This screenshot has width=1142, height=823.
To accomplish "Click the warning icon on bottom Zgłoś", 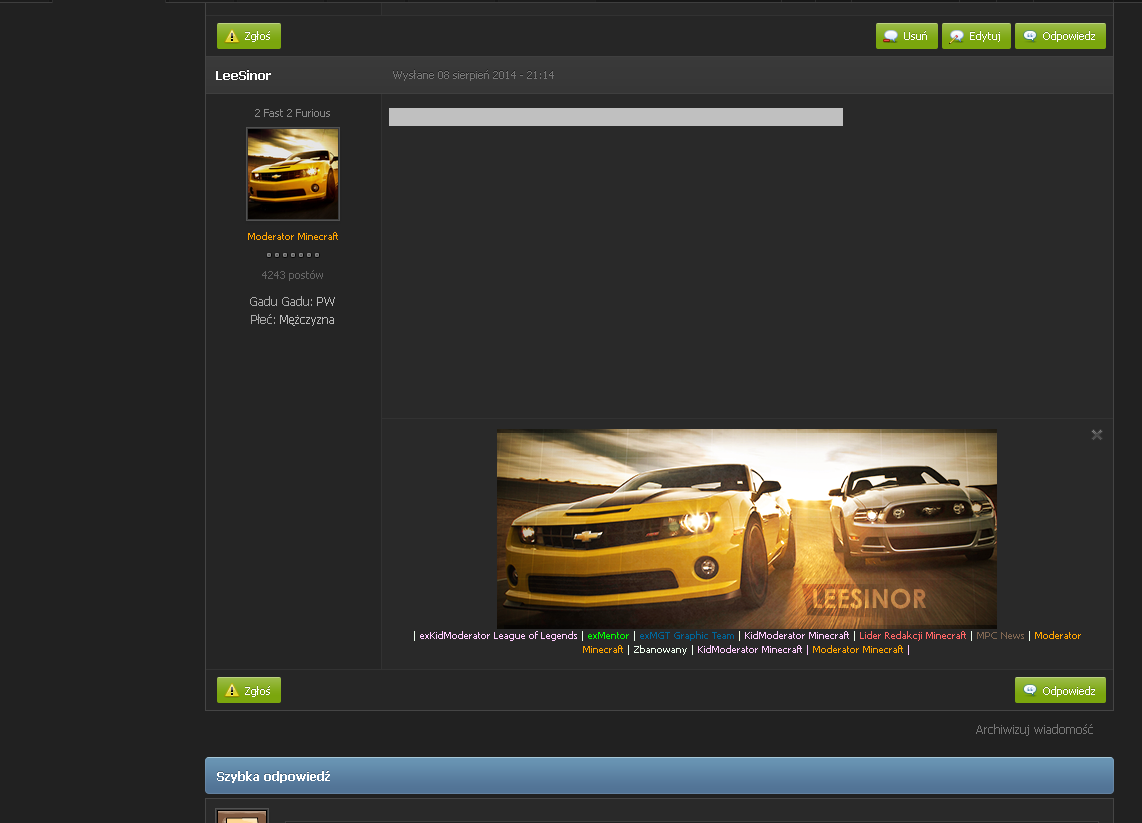I will [232, 690].
